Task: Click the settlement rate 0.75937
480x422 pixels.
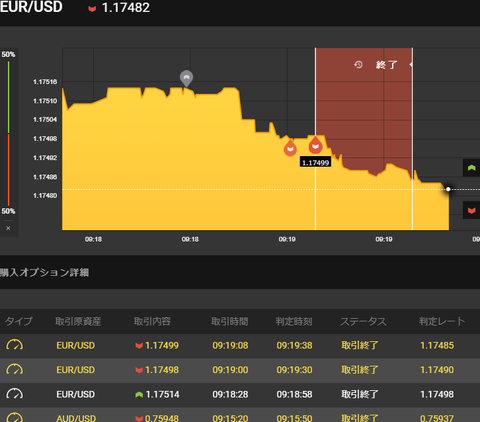Action: [437, 418]
